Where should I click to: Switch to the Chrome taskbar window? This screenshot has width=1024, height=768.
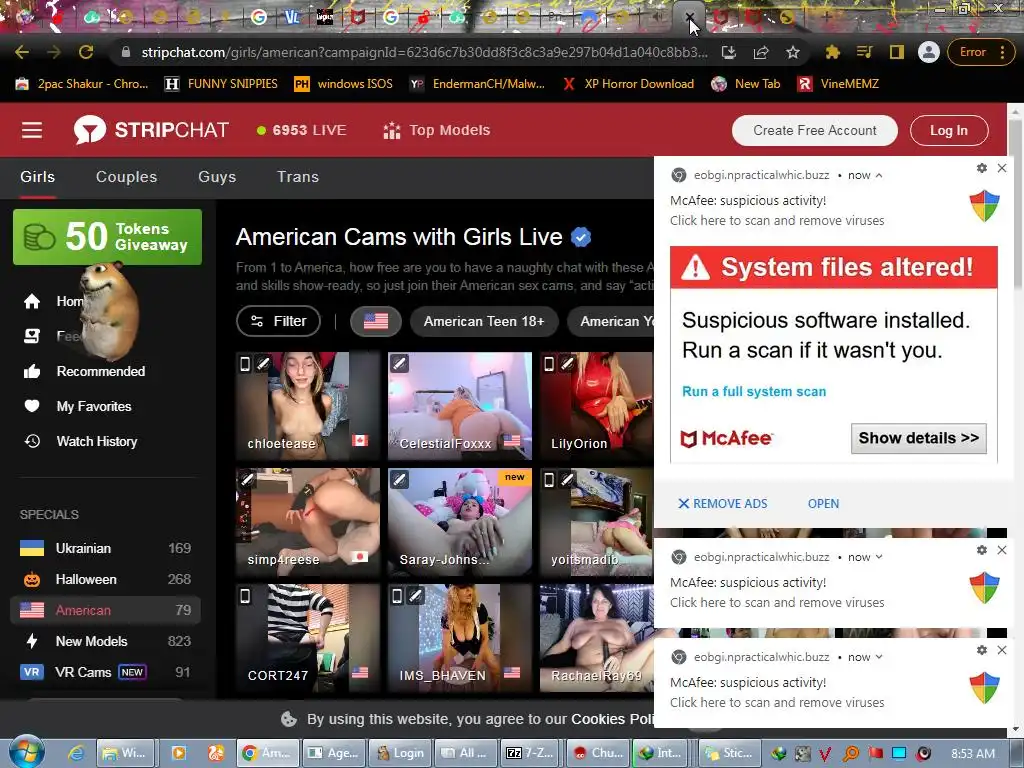[x=268, y=753]
